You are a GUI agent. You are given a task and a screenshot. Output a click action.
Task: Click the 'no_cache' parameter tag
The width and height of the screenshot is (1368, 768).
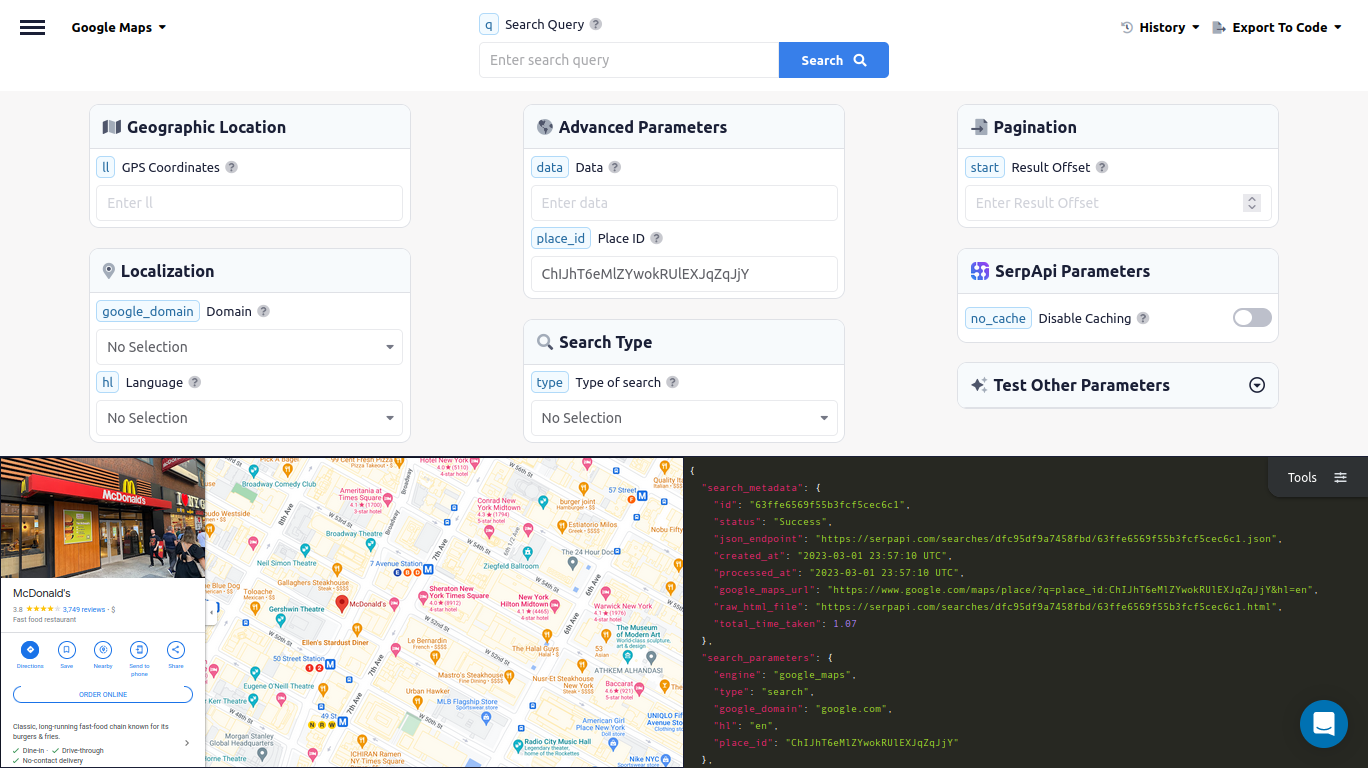pyautogui.click(x=999, y=318)
